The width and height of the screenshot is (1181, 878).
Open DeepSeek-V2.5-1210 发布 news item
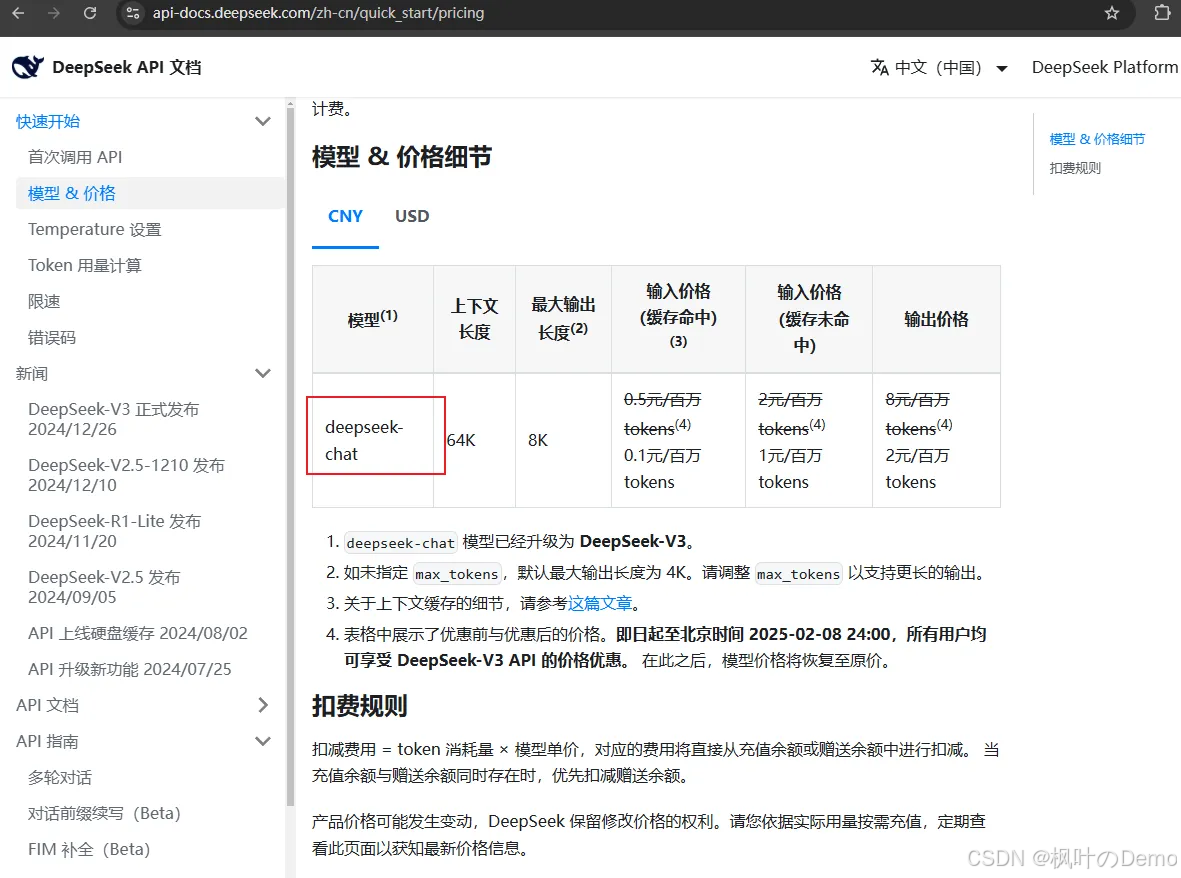pos(127,475)
